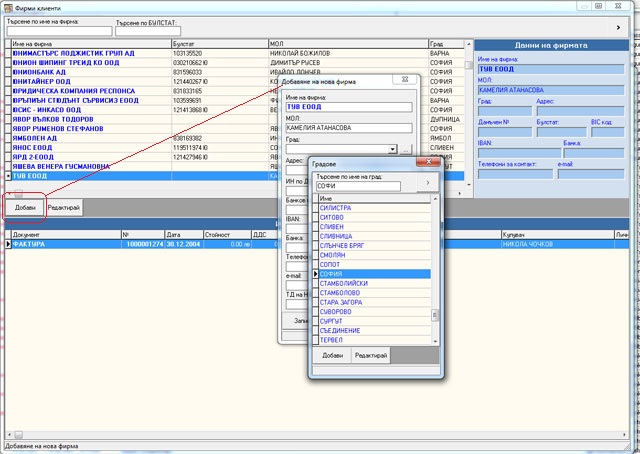640x454 pixels.
Task: Click the МОЛ field with КАМЕЛИЯ АТАНАСОВА in the add dialog
Action: point(349,128)
